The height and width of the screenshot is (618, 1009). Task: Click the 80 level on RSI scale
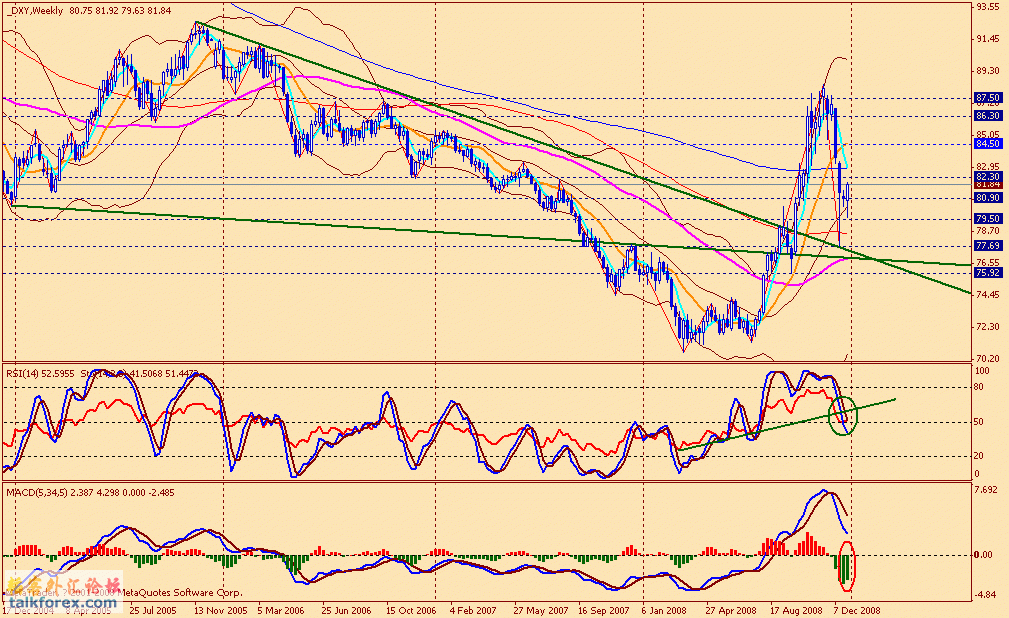coord(979,387)
